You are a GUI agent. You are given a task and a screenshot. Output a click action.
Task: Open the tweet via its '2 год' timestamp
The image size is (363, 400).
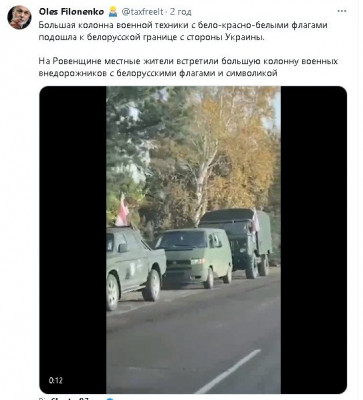(x=180, y=12)
